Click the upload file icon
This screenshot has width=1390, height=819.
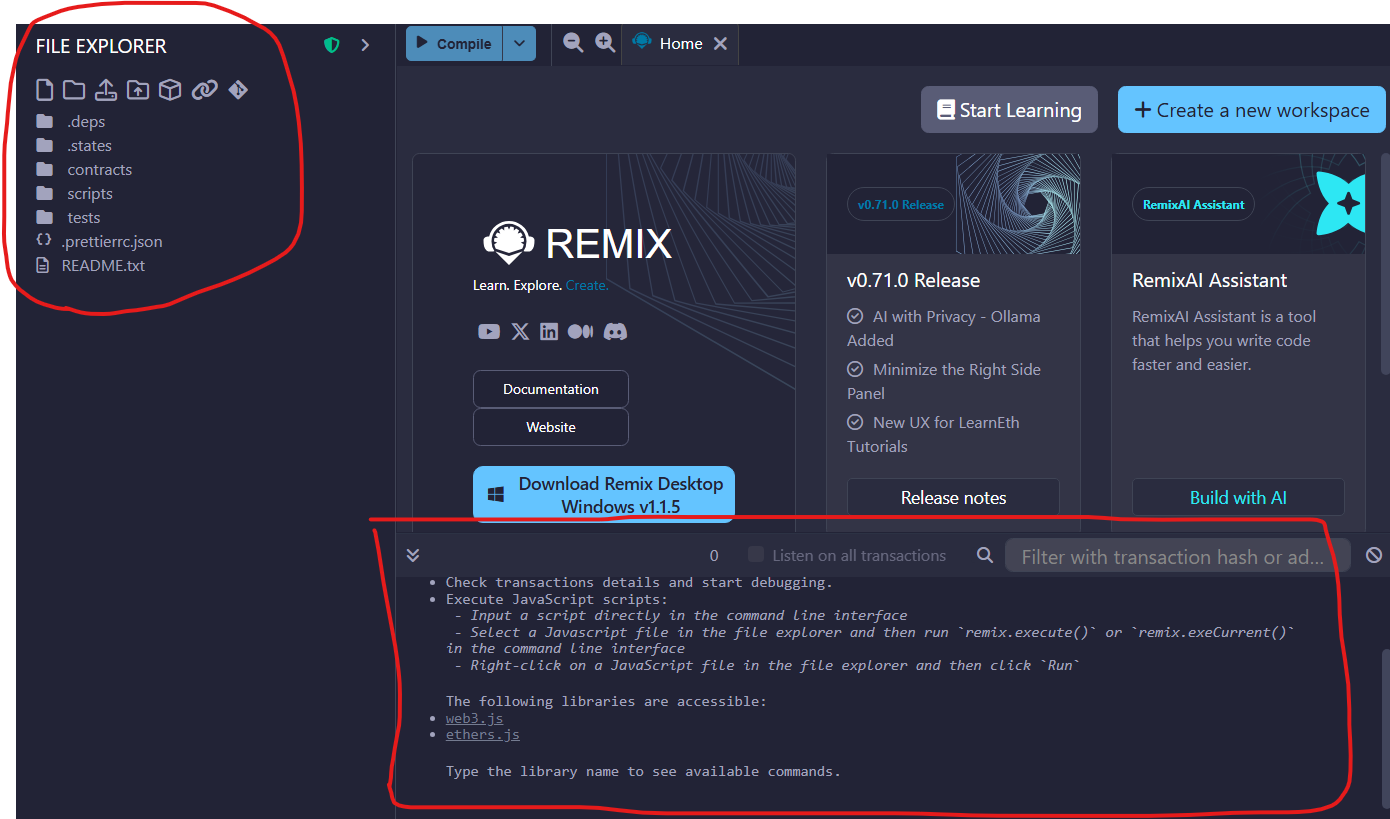[106, 90]
